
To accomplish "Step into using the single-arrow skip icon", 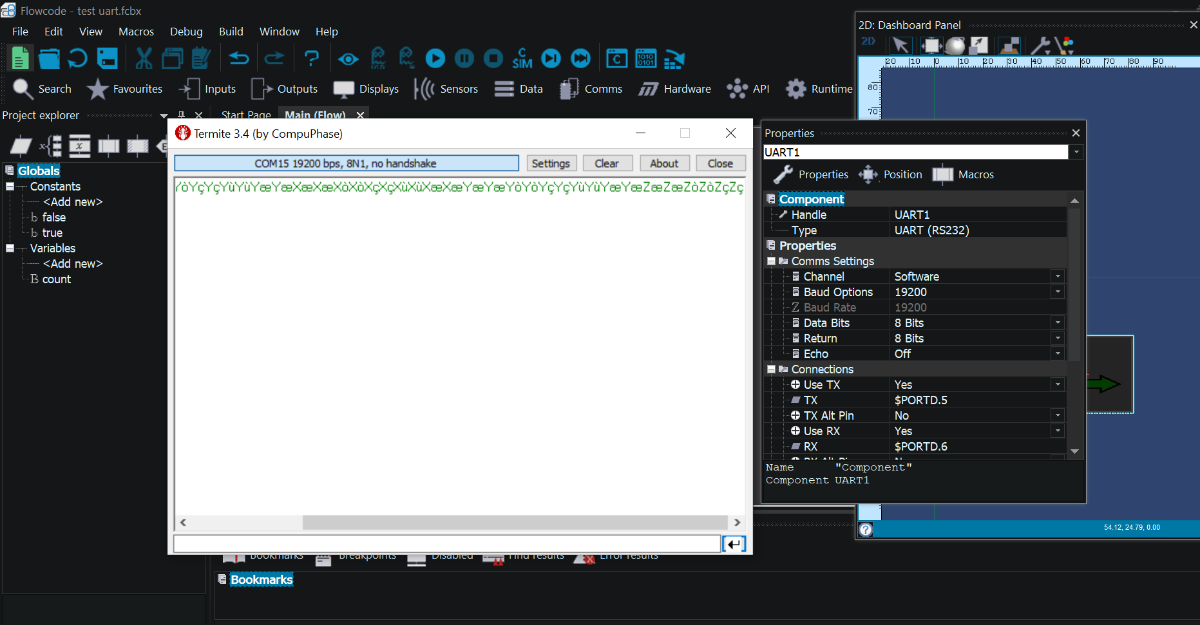I will pos(551,59).
